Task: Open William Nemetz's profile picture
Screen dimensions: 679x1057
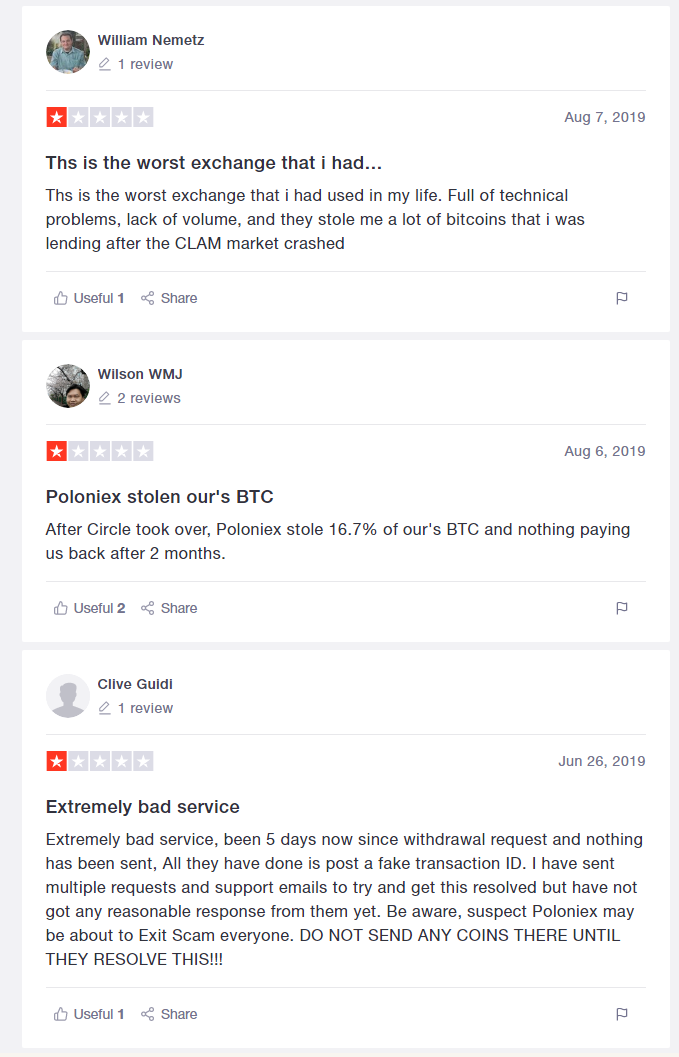Action: (67, 52)
